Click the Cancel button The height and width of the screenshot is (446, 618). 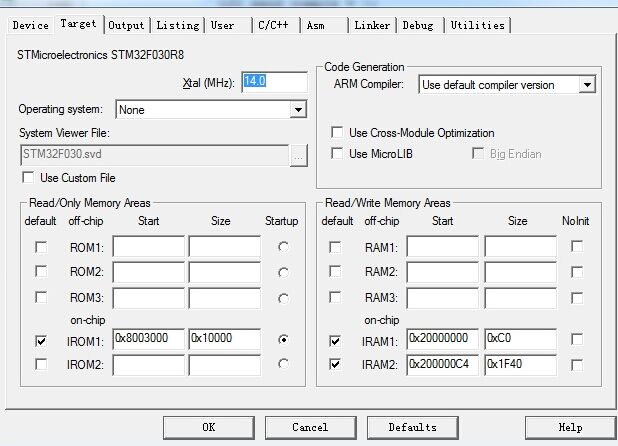tap(310, 428)
